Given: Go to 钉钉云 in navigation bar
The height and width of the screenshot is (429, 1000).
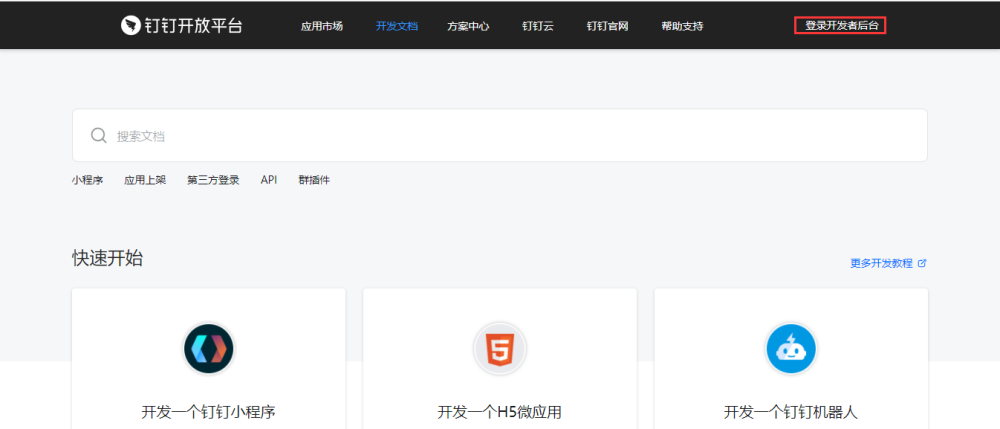Looking at the screenshot, I should point(537,26).
